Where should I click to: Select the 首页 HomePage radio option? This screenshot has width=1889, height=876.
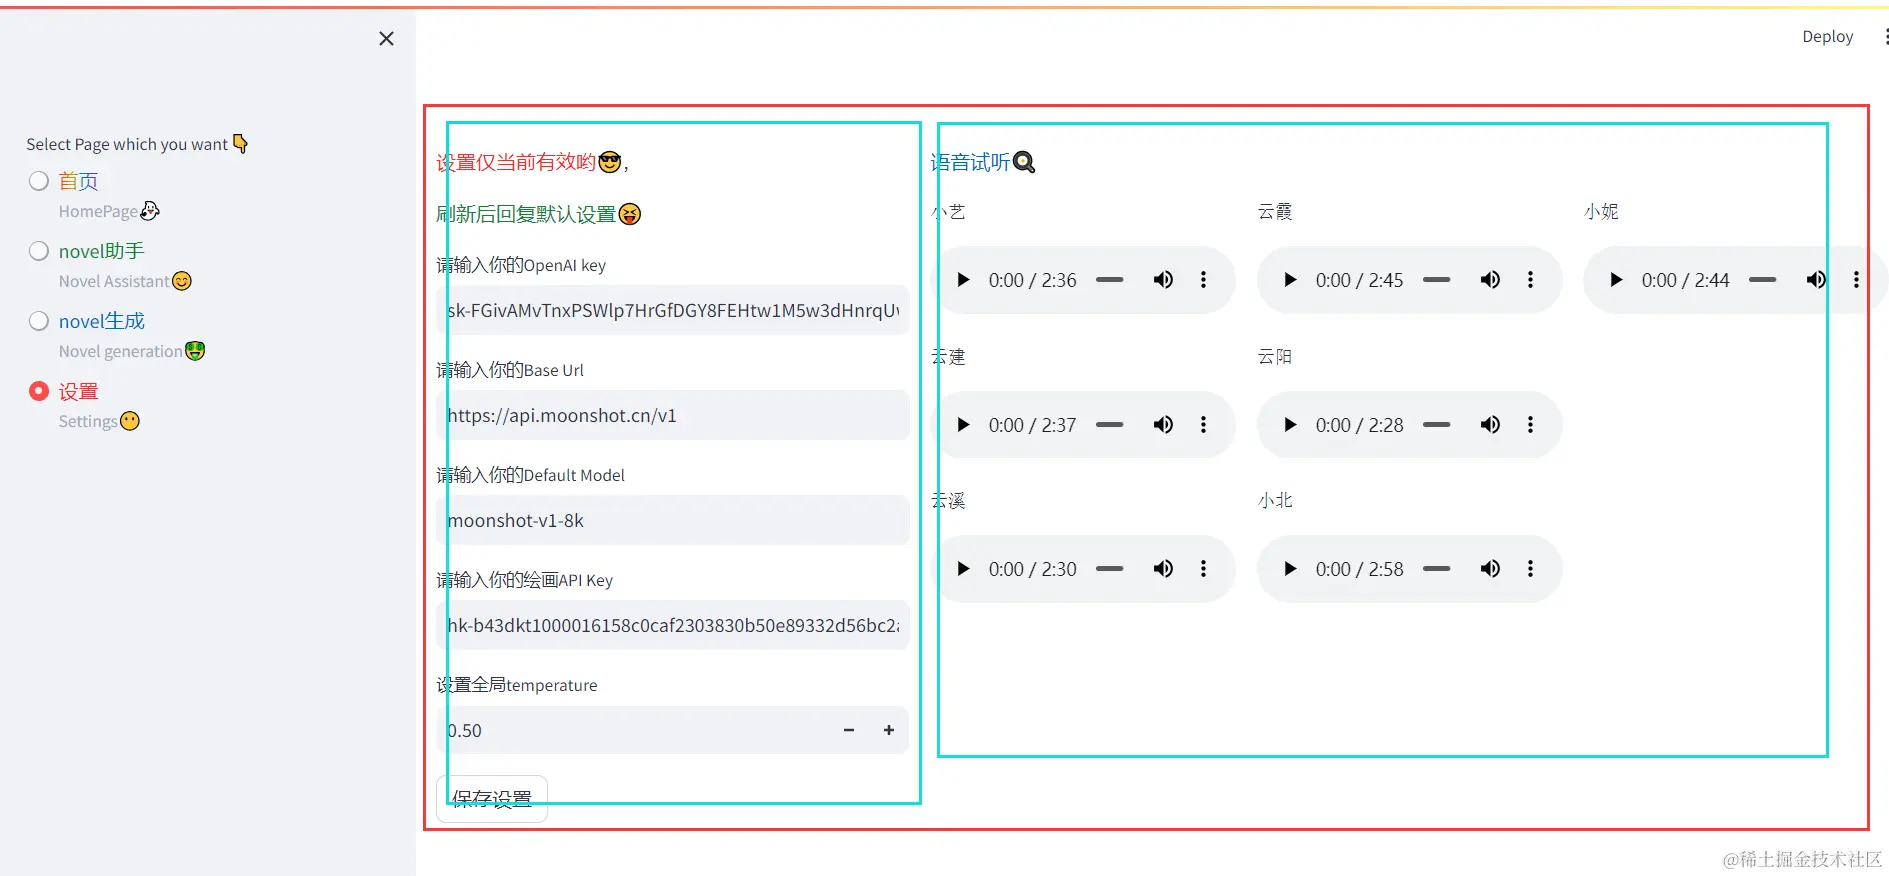(39, 181)
